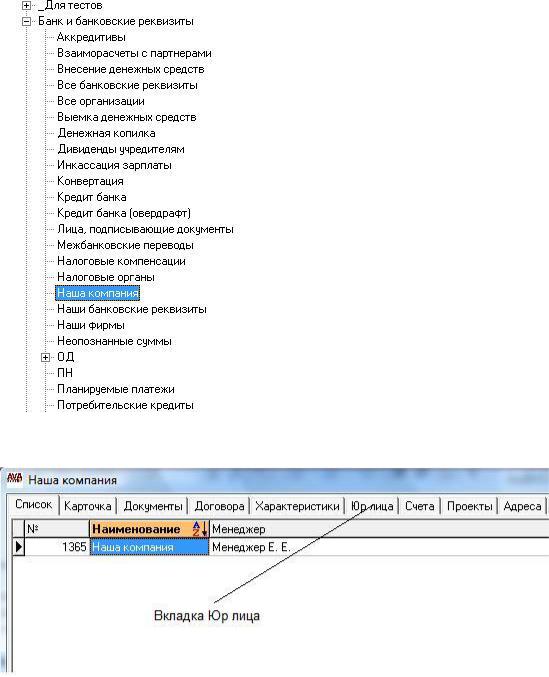Open Межбанковские переводы item
The height and width of the screenshot is (677, 549).
[125, 245]
